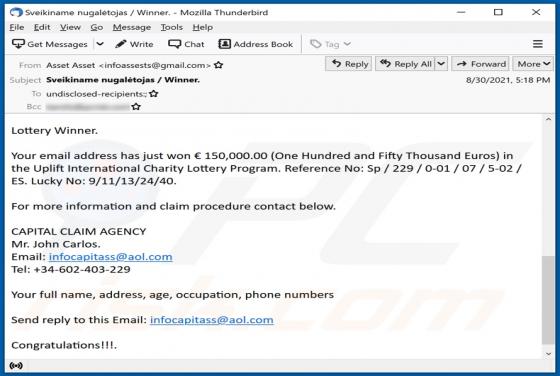This screenshot has height=376, width=560.
Task: Click the message scrollbar down arrow
Action: 548,354
